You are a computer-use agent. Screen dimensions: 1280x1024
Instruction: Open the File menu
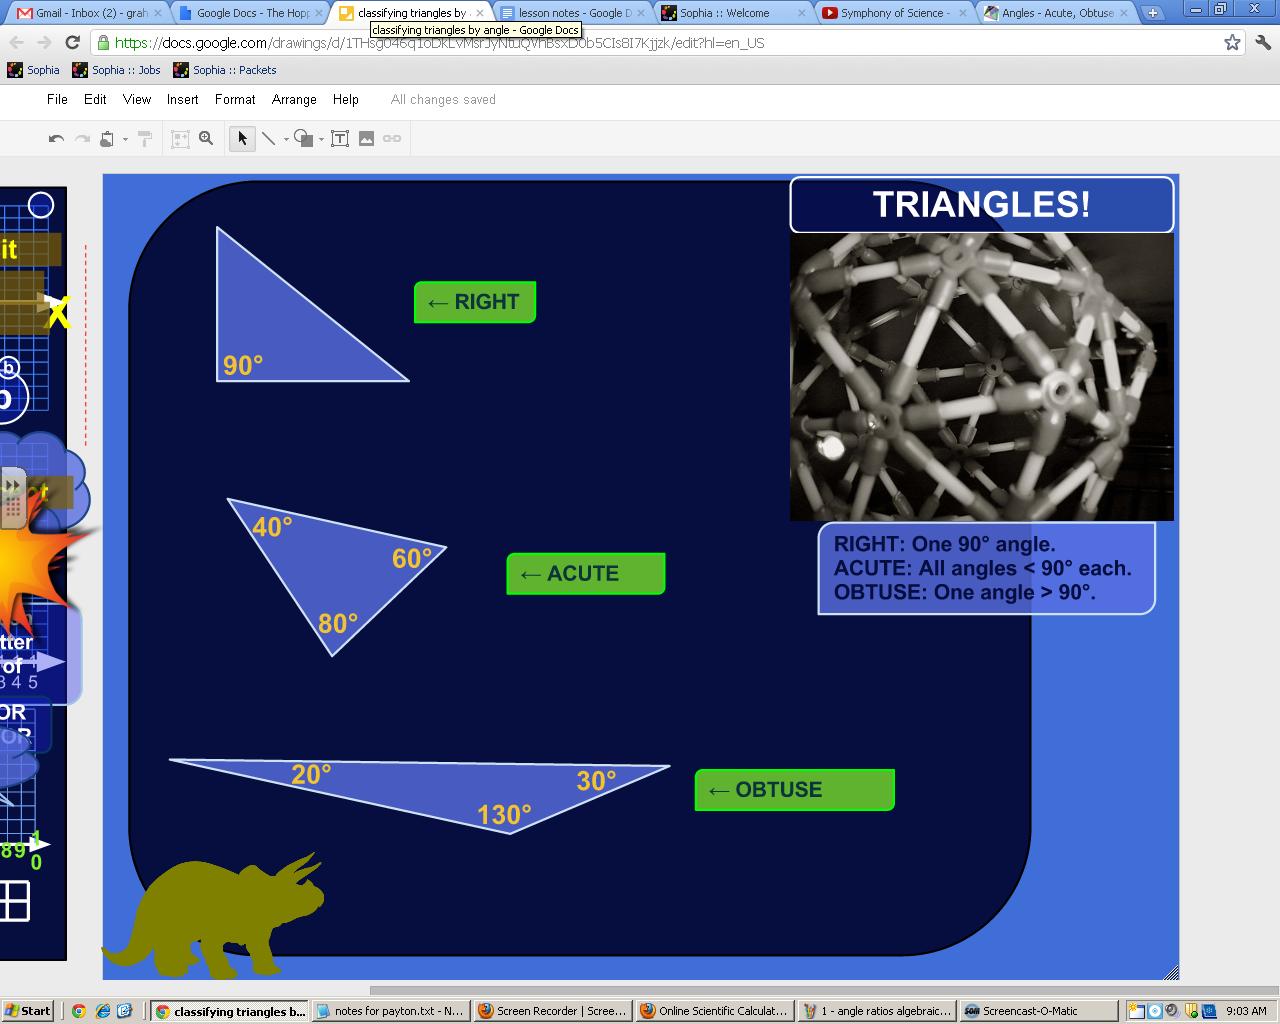tap(57, 100)
